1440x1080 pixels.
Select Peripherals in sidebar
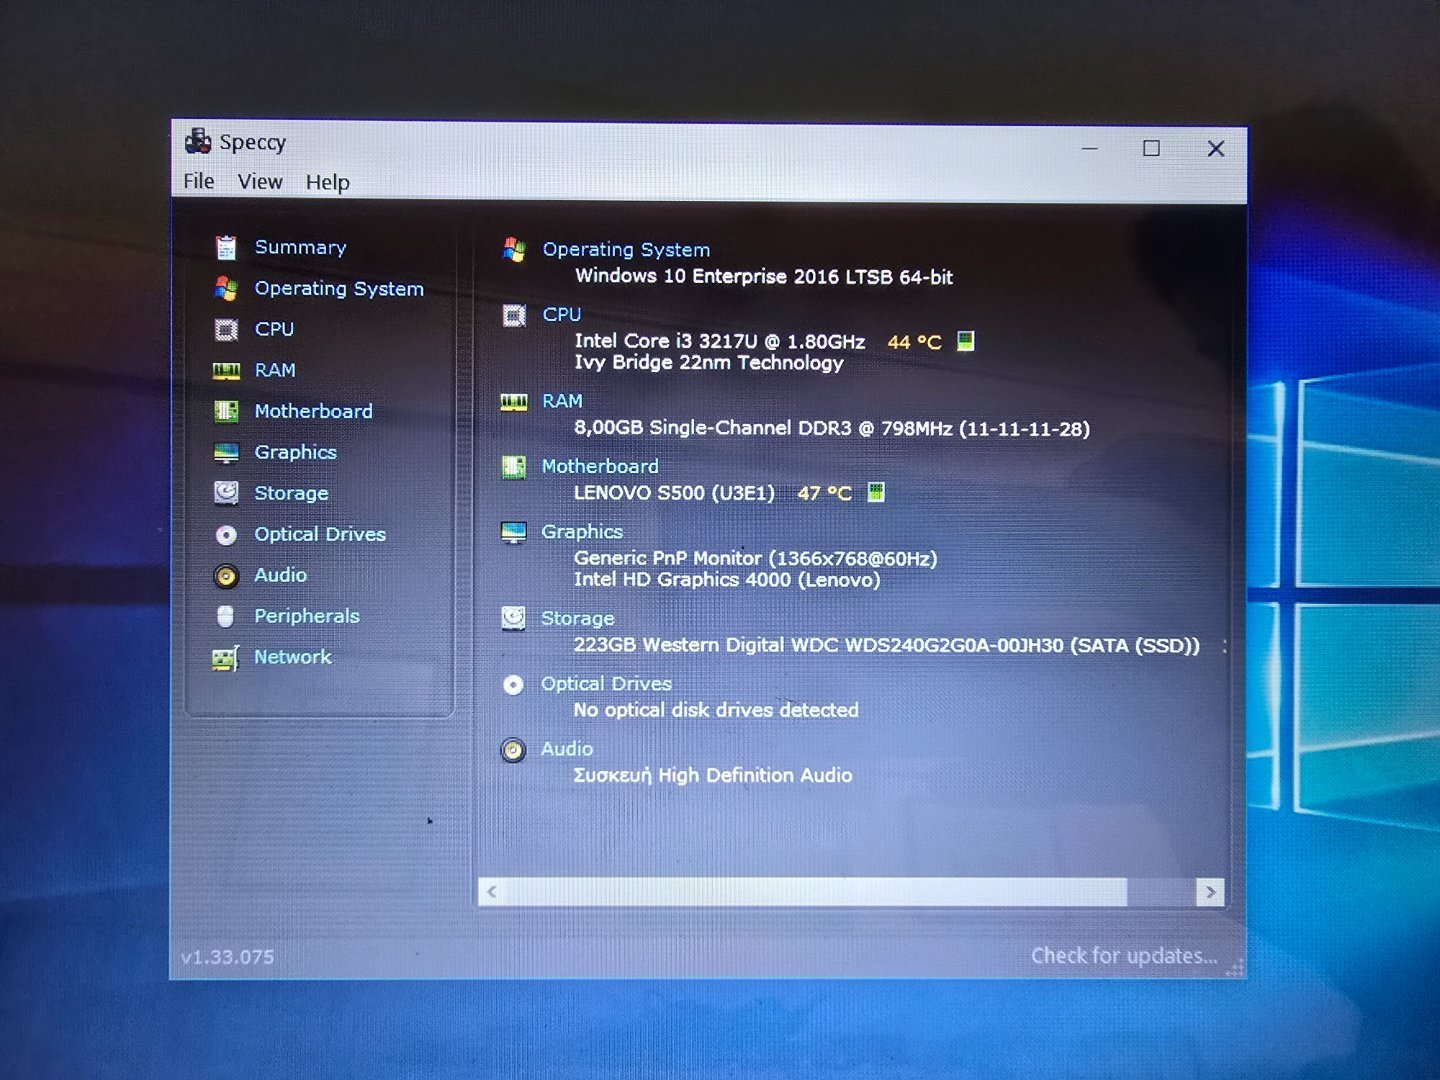(x=307, y=616)
